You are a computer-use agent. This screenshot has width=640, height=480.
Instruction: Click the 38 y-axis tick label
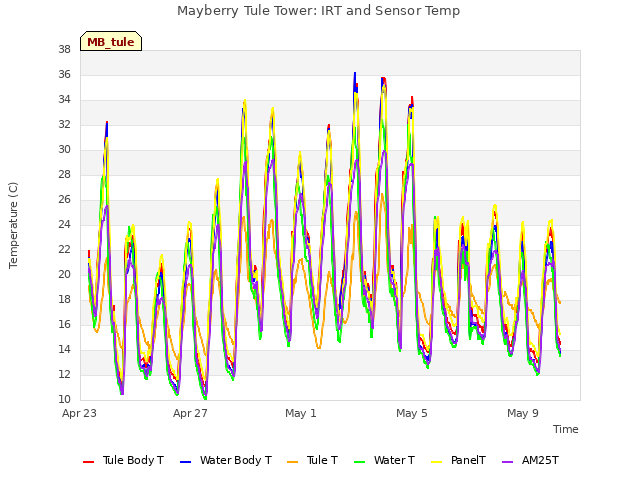pos(64,50)
